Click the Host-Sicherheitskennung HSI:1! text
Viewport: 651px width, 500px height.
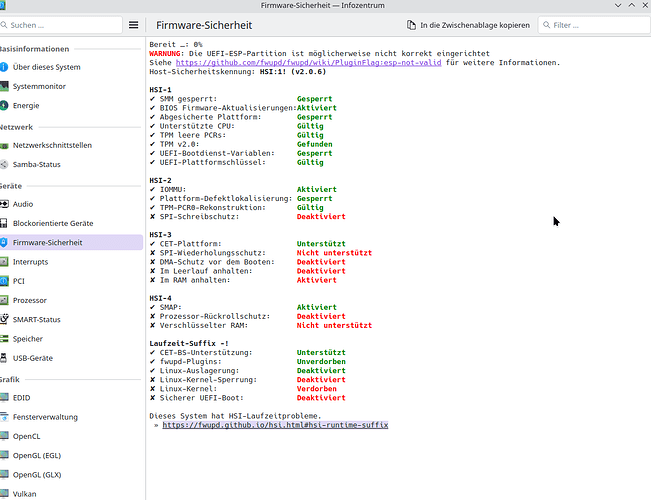237,72
